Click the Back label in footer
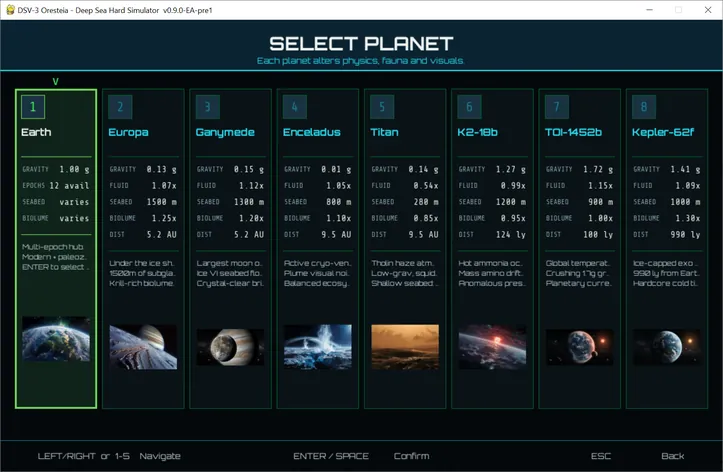Viewport: 723px width, 472px height. pyautogui.click(x=673, y=456)
